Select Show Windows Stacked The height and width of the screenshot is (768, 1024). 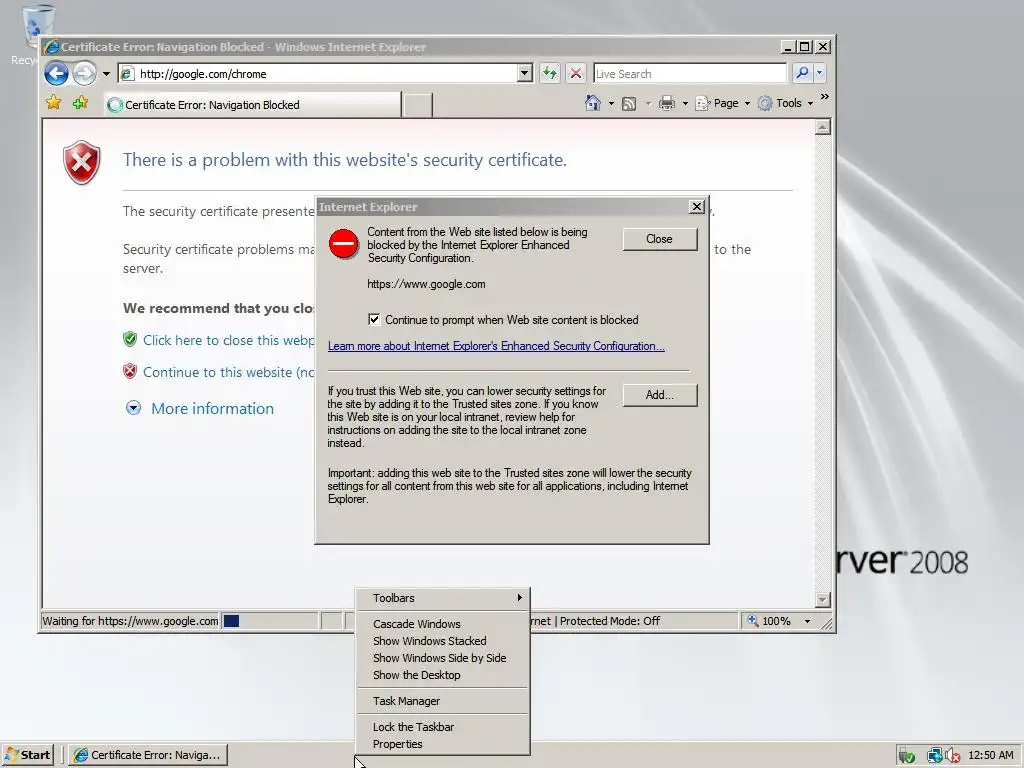tap(444, 641)
